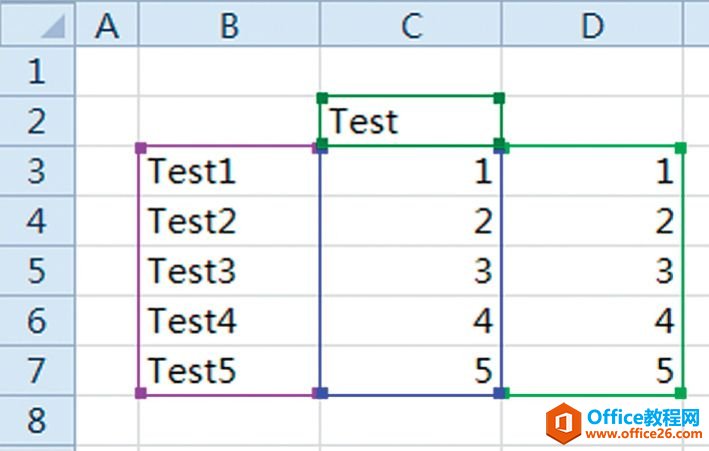This screenshot has width=709, height=451.
Task: Select column A header
Action: point(107,24)
